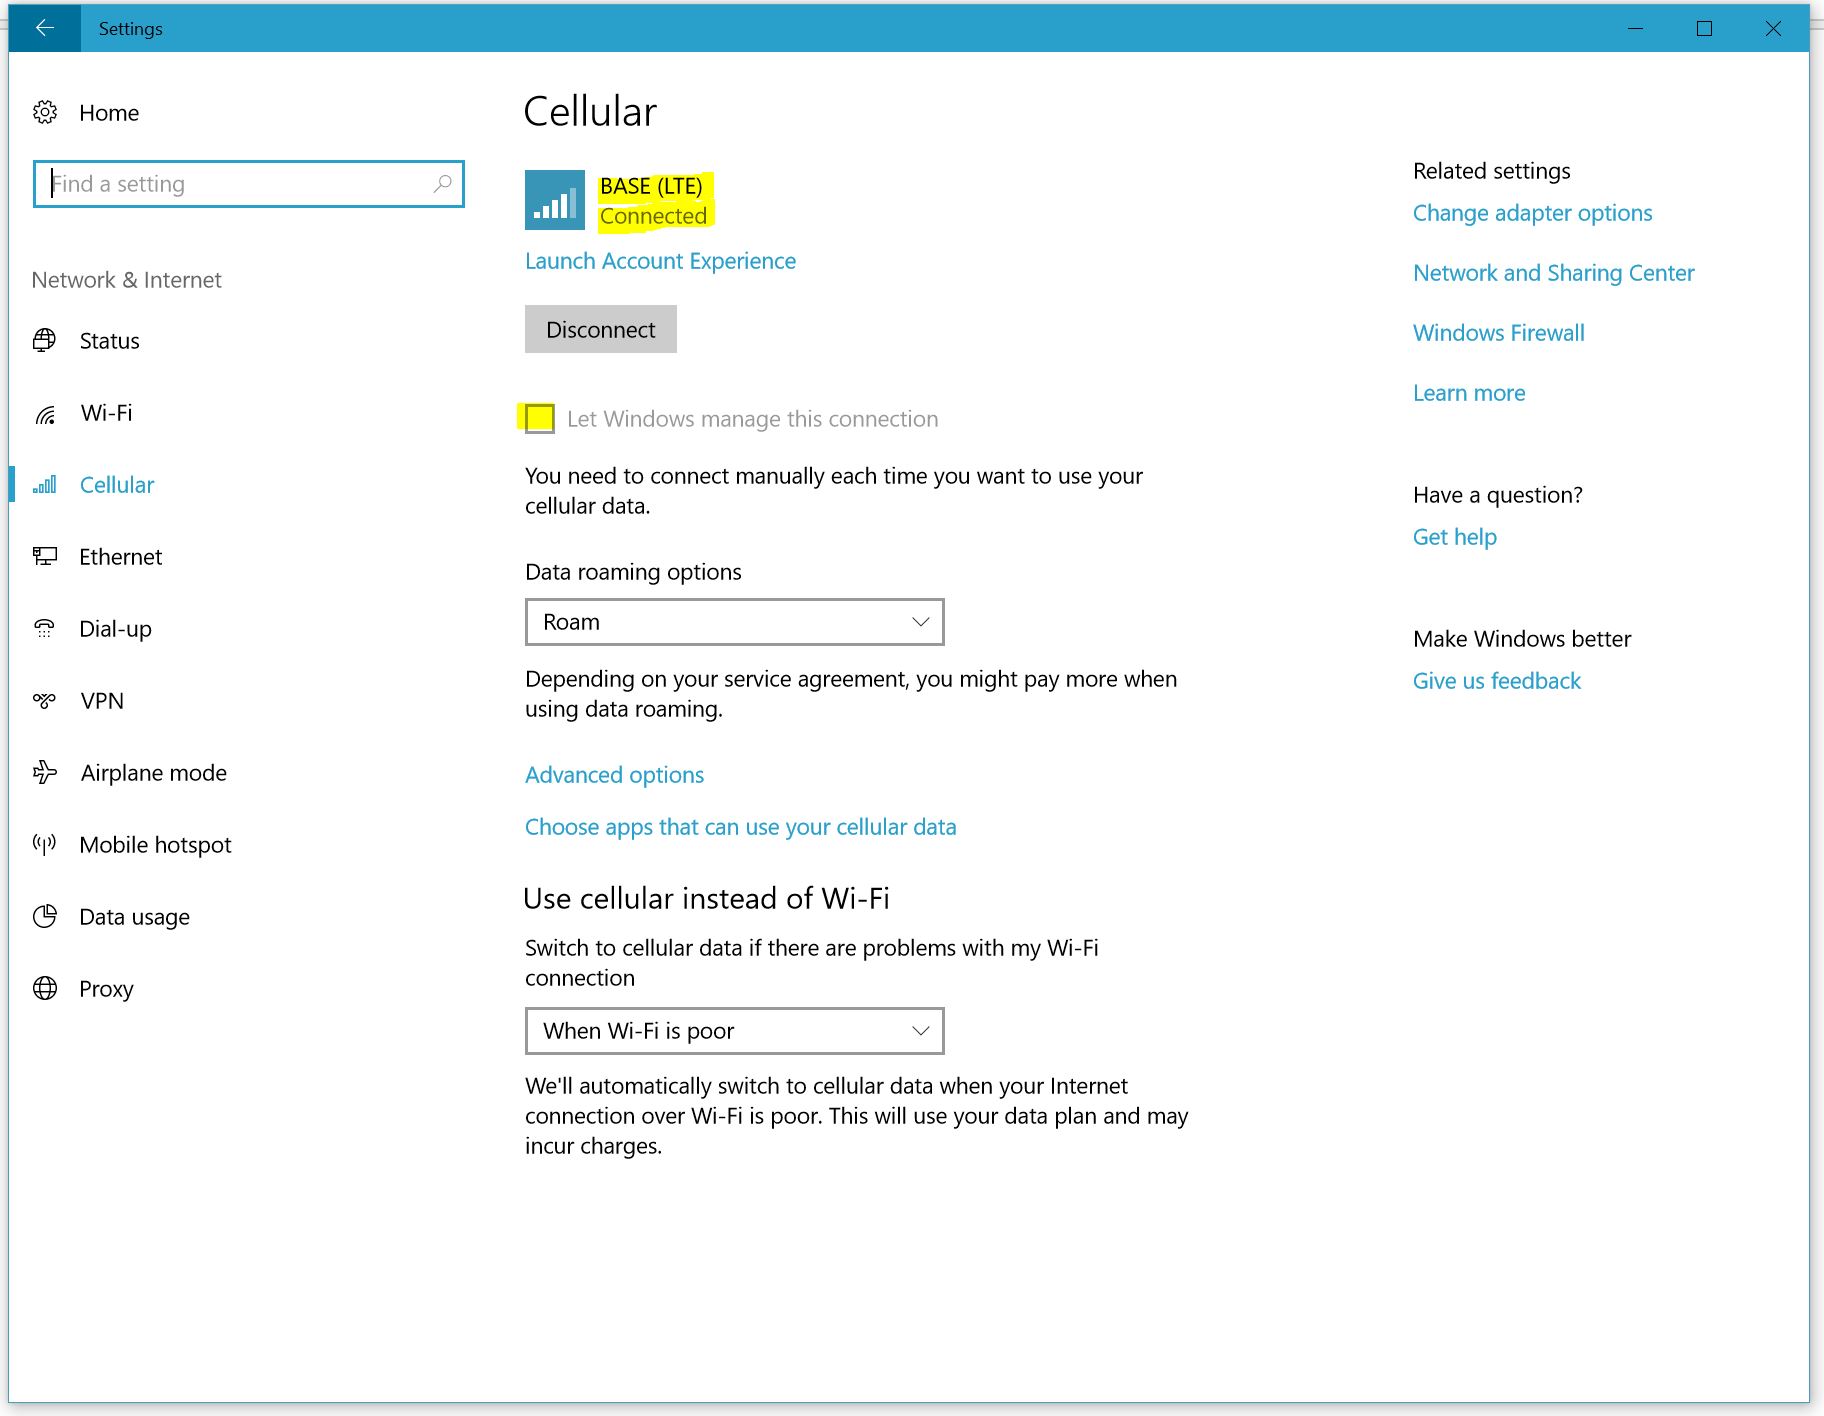
Task: Click the back arrow in title bar
Action: [x=45, y=28]
